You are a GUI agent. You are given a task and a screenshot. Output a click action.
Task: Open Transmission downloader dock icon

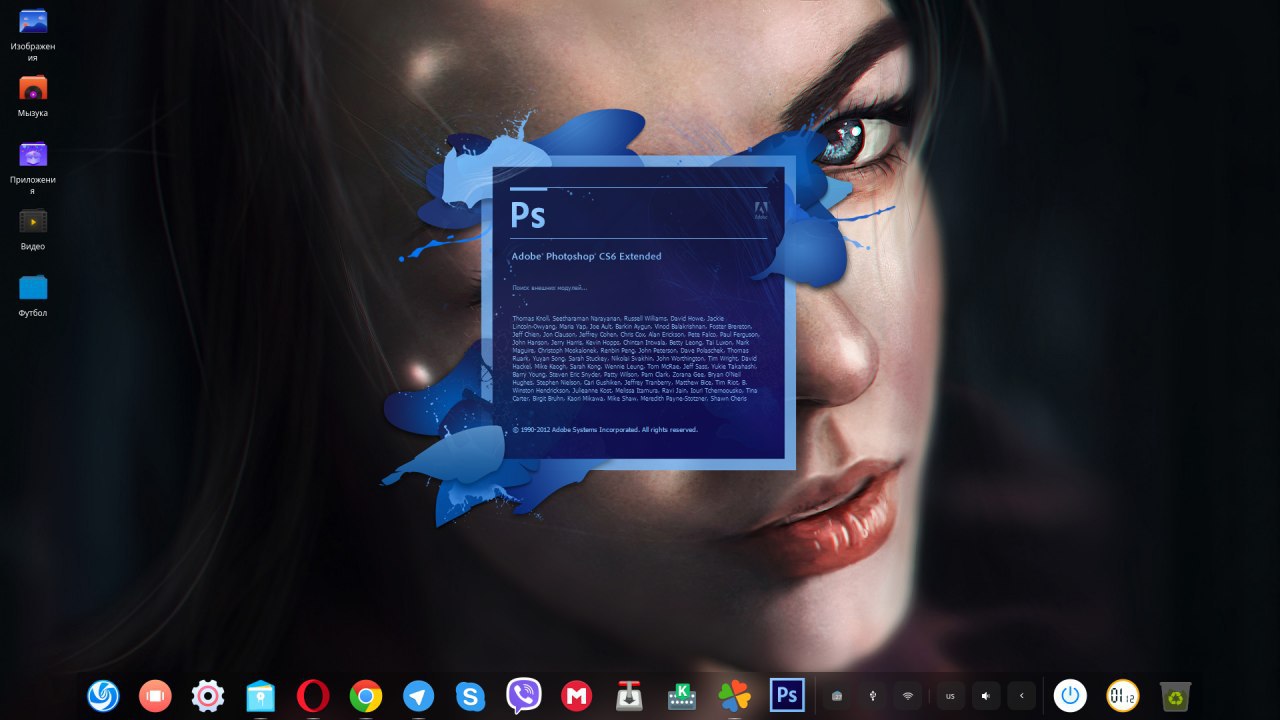(x=629, y=695)
